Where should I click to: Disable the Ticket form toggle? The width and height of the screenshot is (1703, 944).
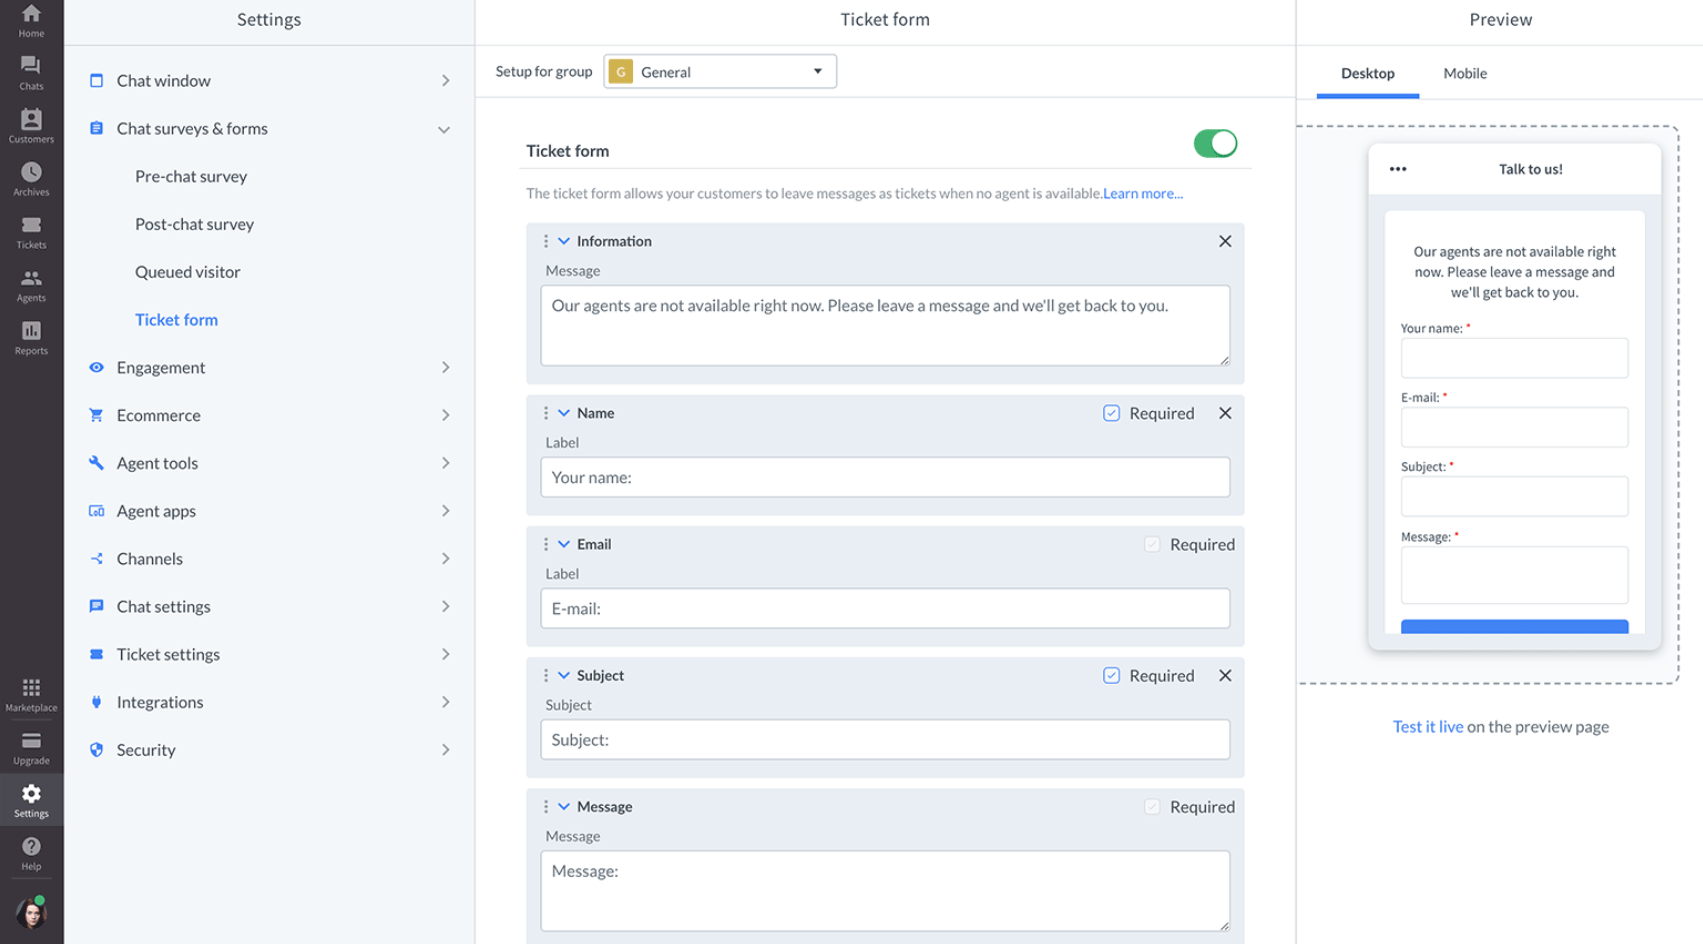[1215, 143]
